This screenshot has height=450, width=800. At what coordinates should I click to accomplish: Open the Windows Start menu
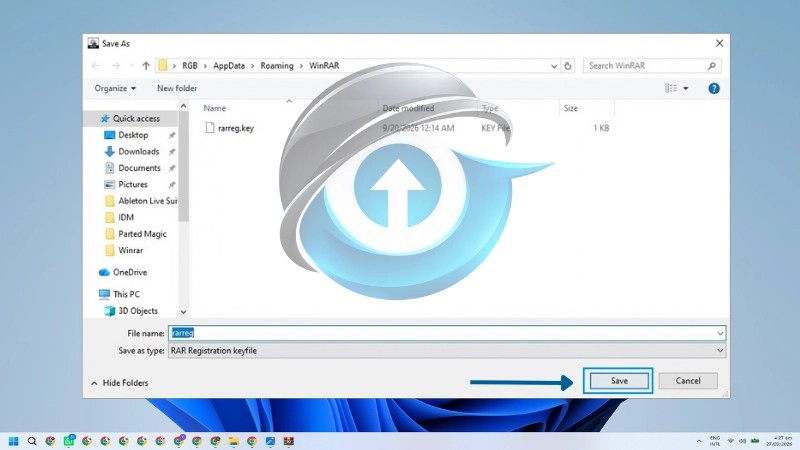click(14, 441)
